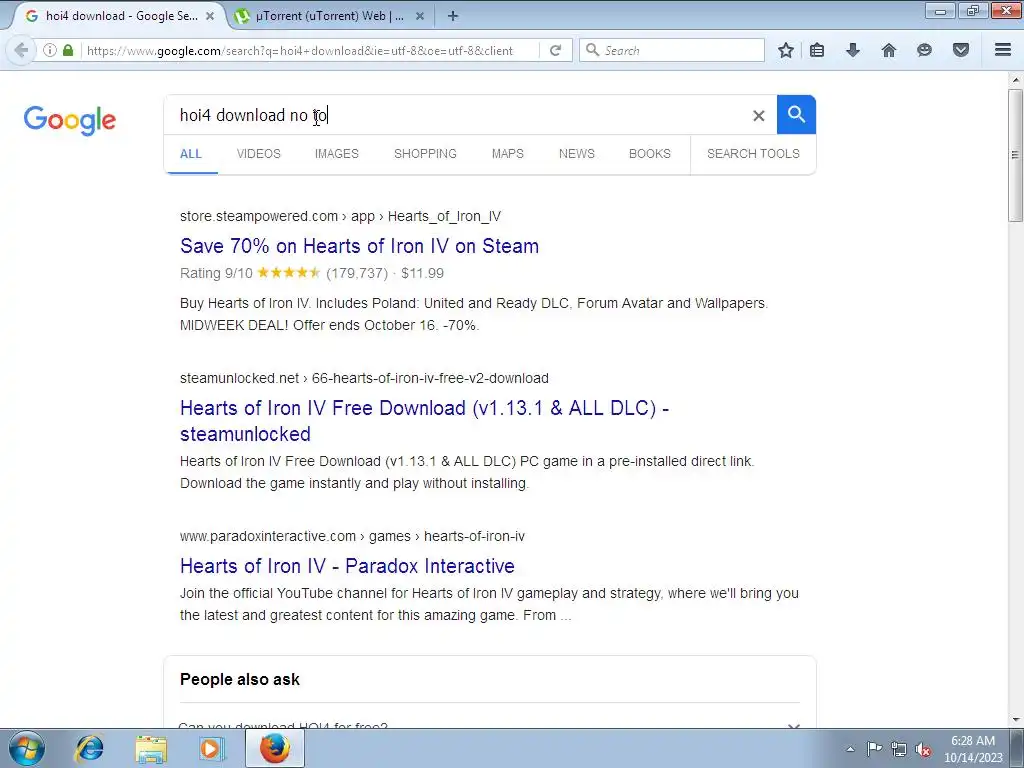The height and width of the screenshot is (768, 1024).
Task: Click the Firefox address bar URL
Action: tap(300, 50)
